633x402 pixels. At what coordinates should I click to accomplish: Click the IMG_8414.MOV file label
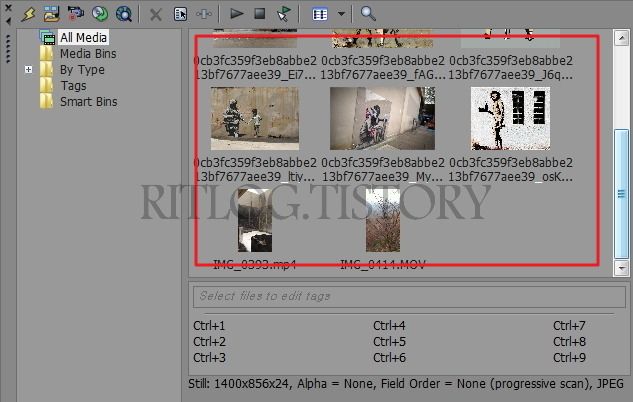(x=382, y=265)
